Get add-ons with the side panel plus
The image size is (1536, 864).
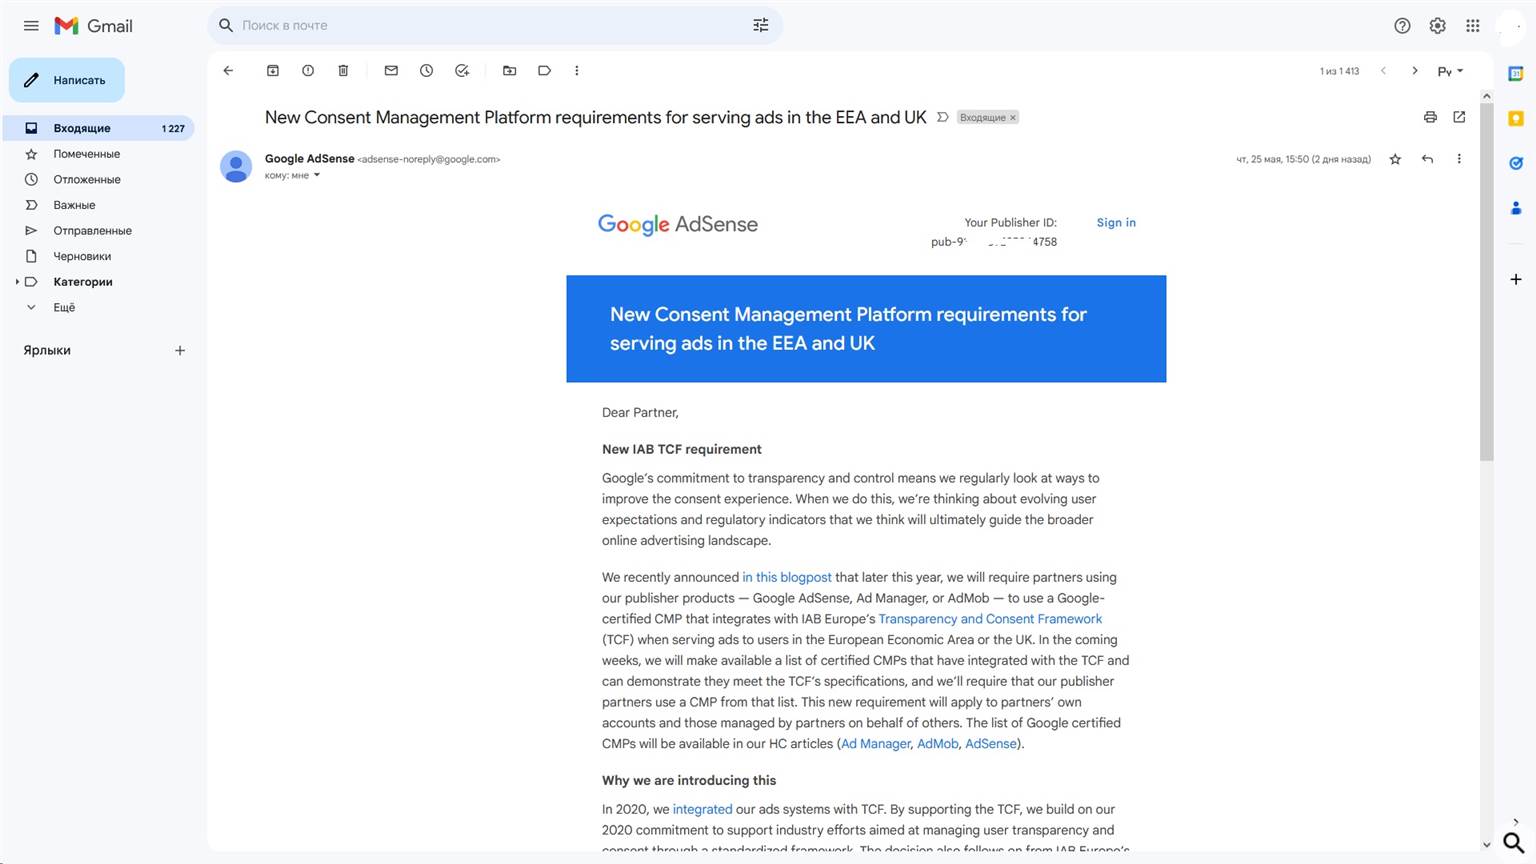(1516, 279)
